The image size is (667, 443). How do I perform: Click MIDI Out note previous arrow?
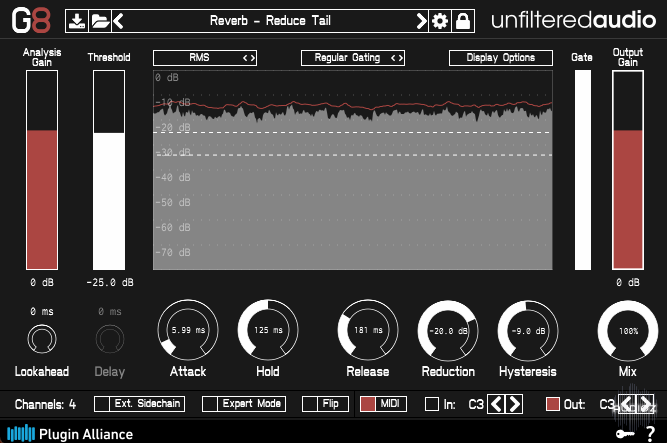pyautogui.click(x=626, y=404)
